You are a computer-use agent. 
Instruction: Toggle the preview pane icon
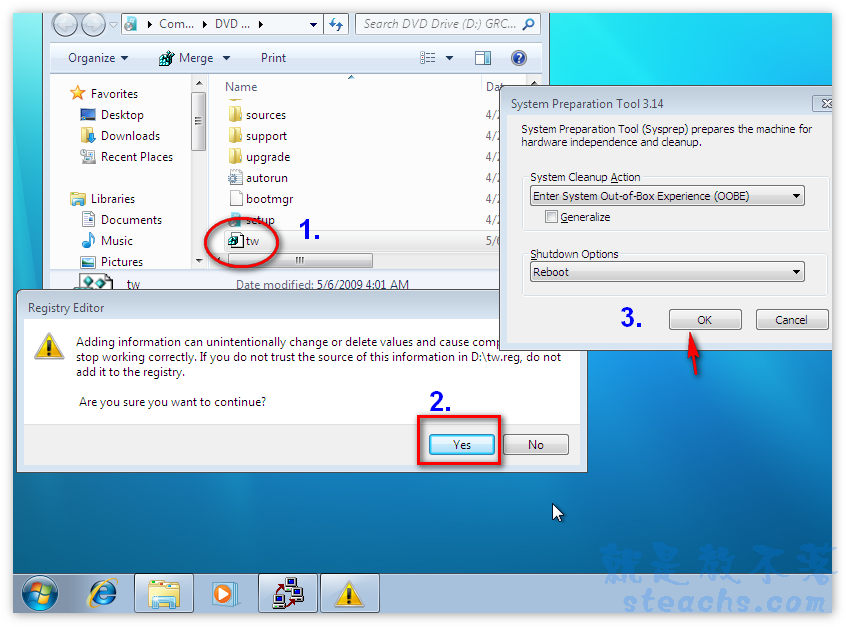pos(482,58)
